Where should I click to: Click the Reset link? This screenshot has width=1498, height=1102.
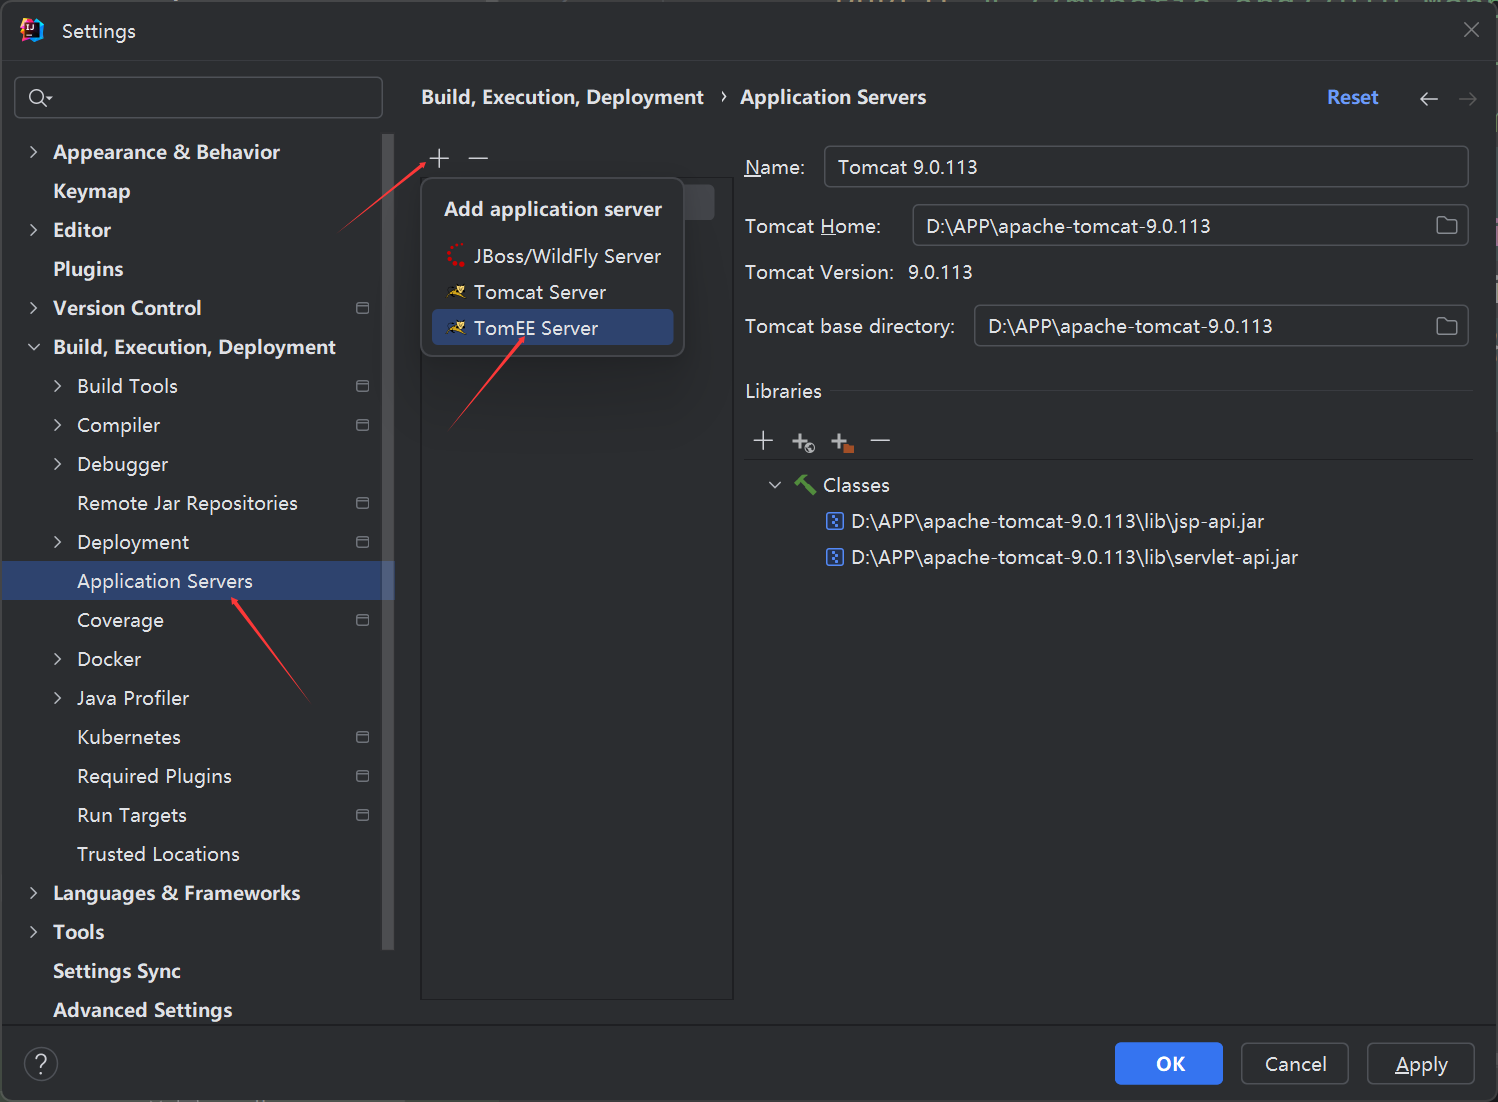pos(1352,97)
